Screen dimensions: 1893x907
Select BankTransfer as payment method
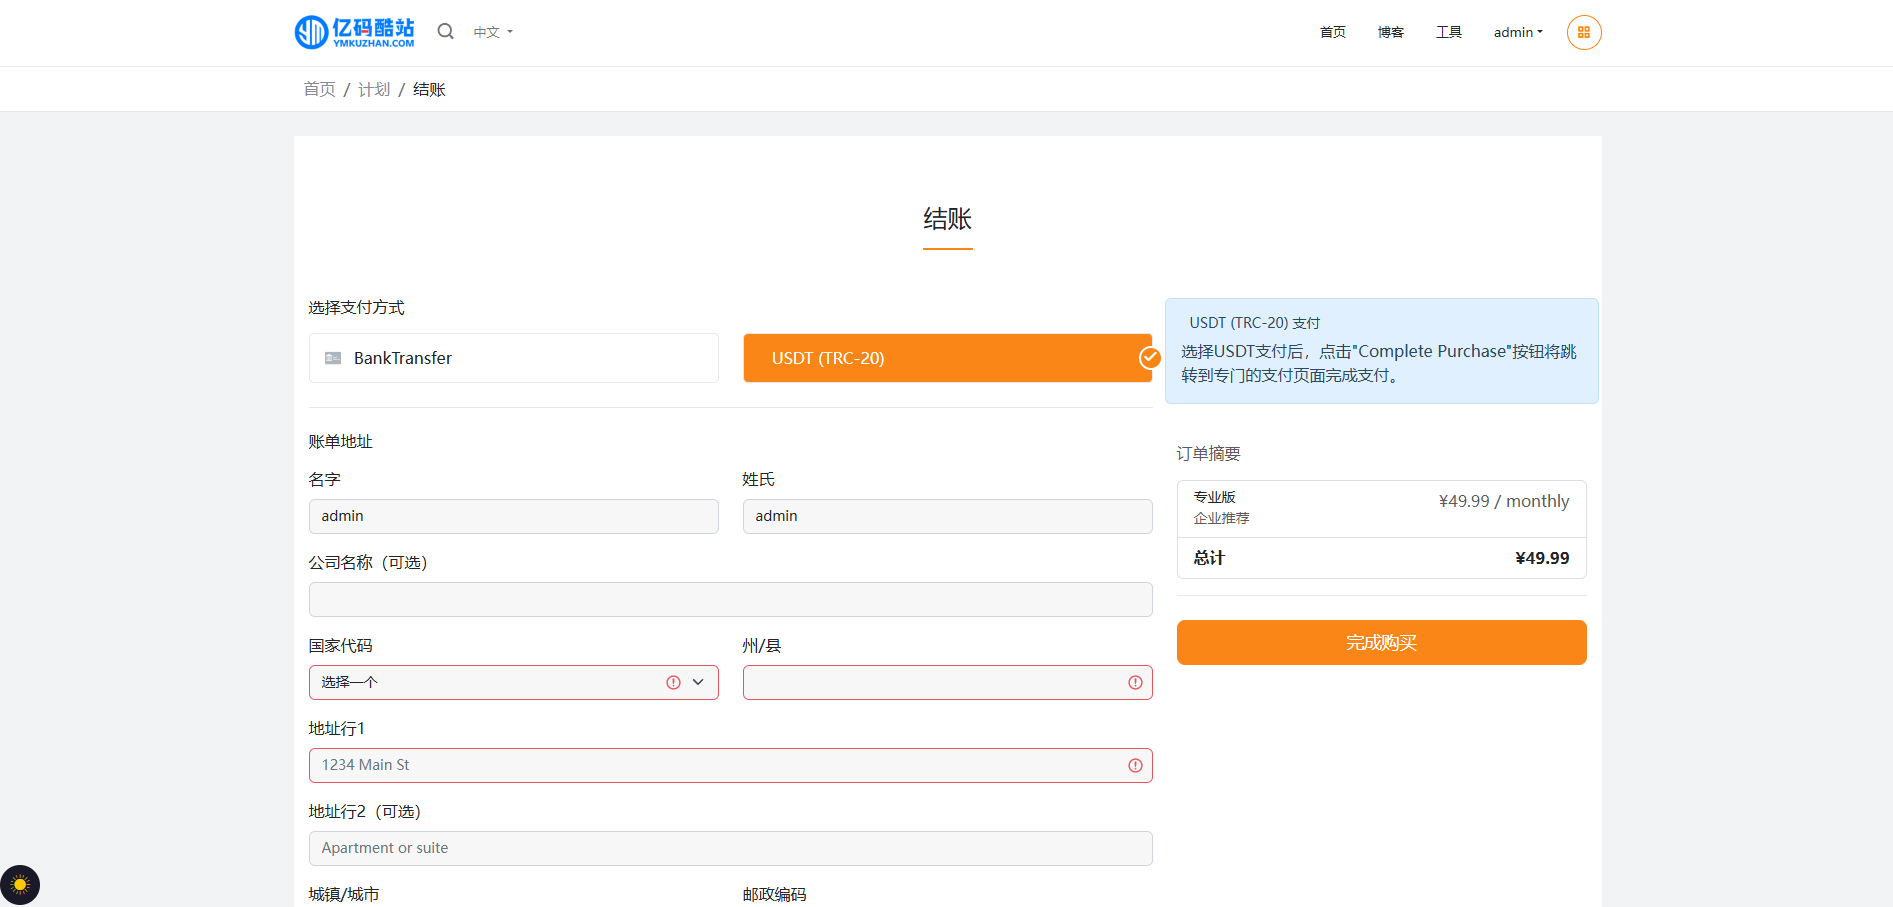[x=513, y=357]
